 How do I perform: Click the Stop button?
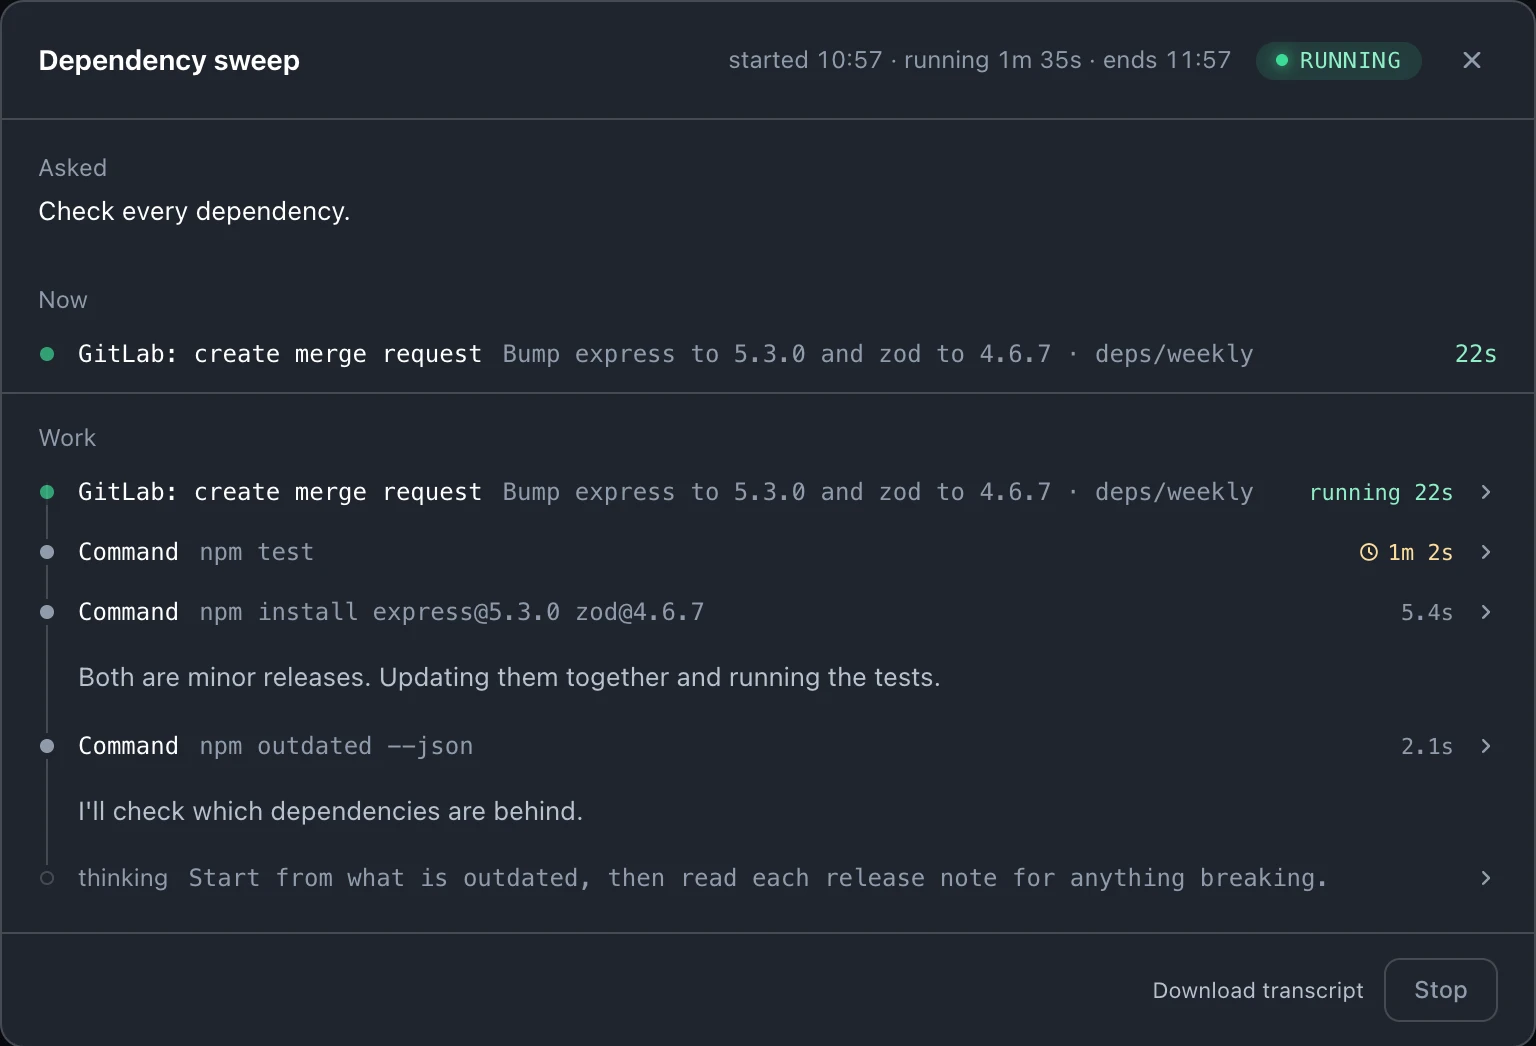tap(1440, 990)
